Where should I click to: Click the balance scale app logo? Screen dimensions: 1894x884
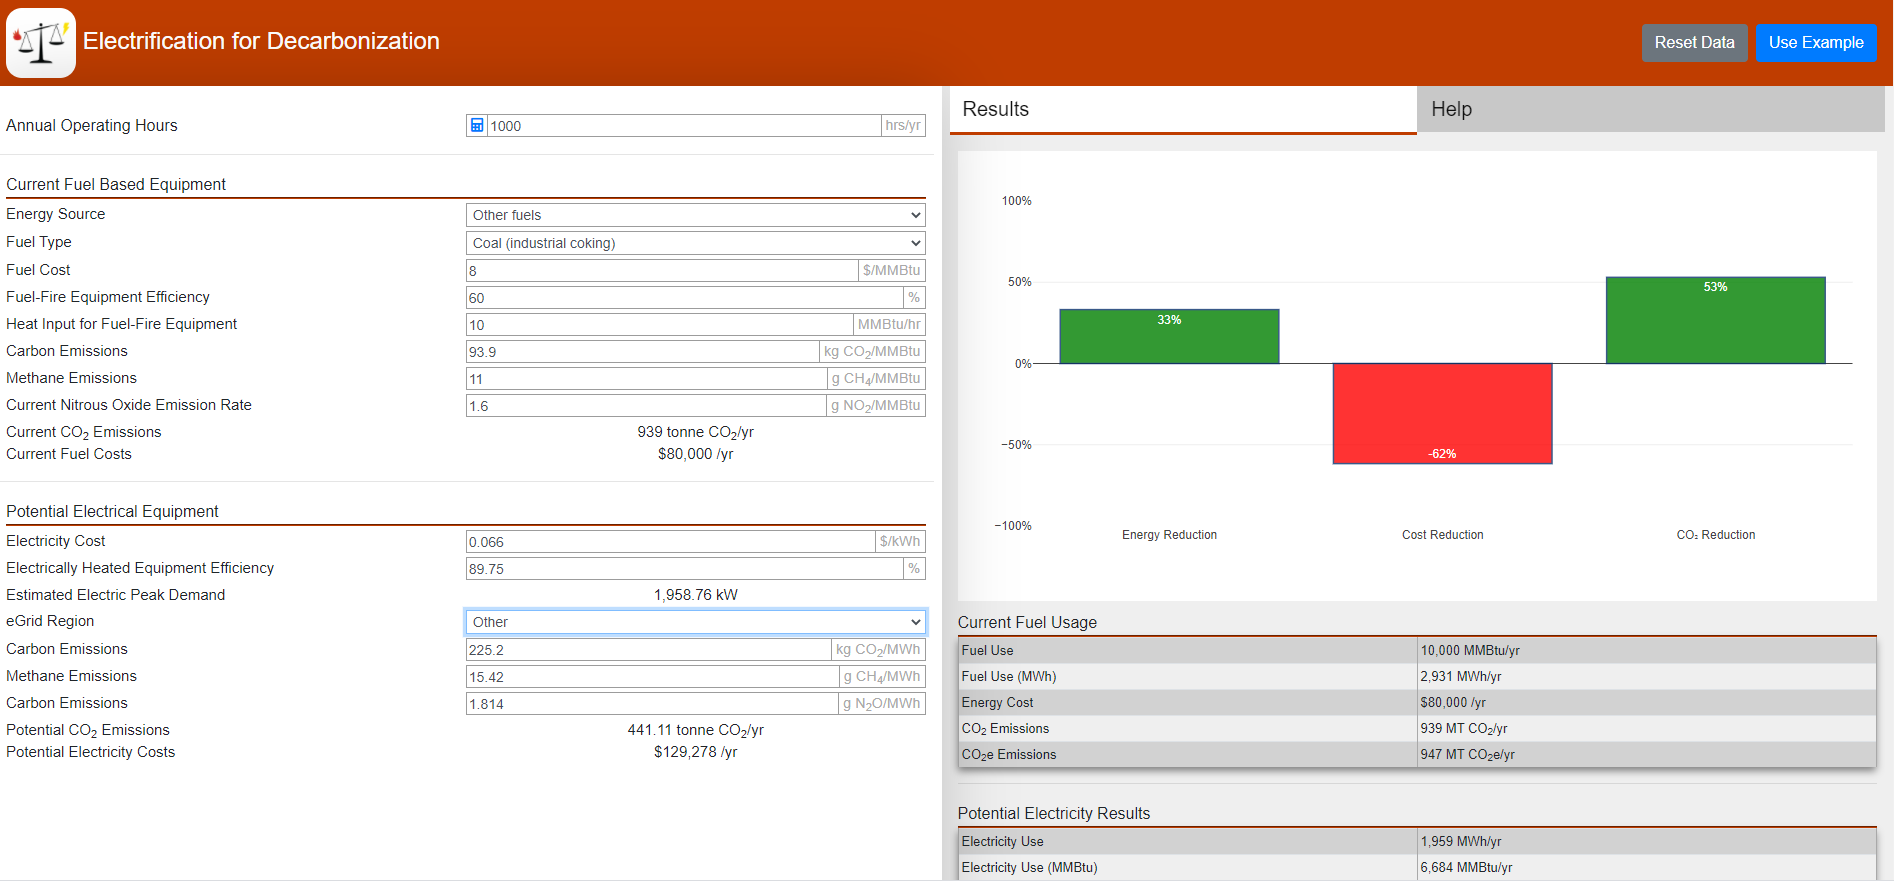point(41,43)
